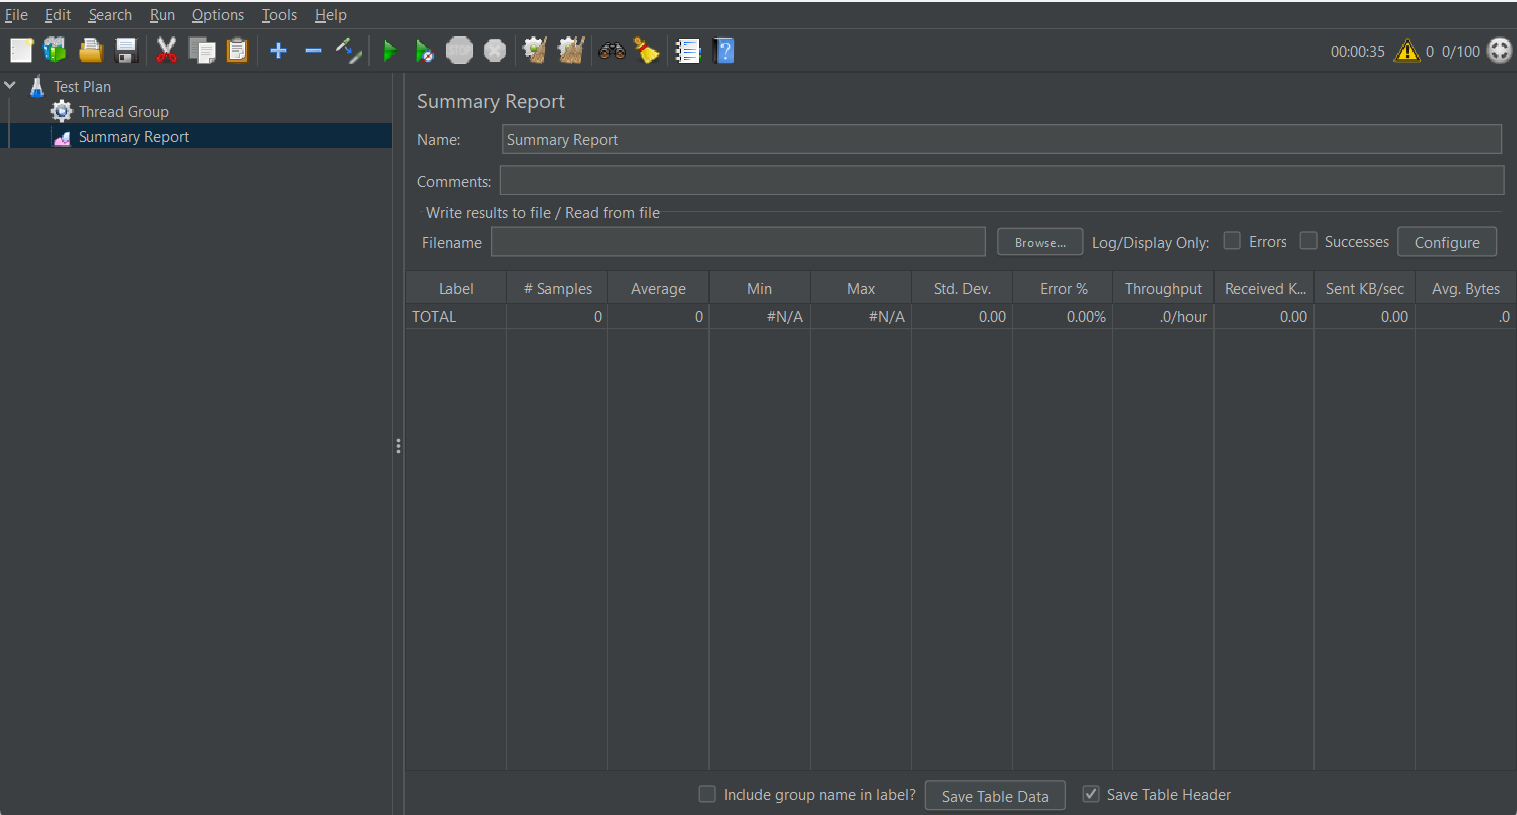
Task: Toggle the Successes checkbox
Action: (1308, 241)
